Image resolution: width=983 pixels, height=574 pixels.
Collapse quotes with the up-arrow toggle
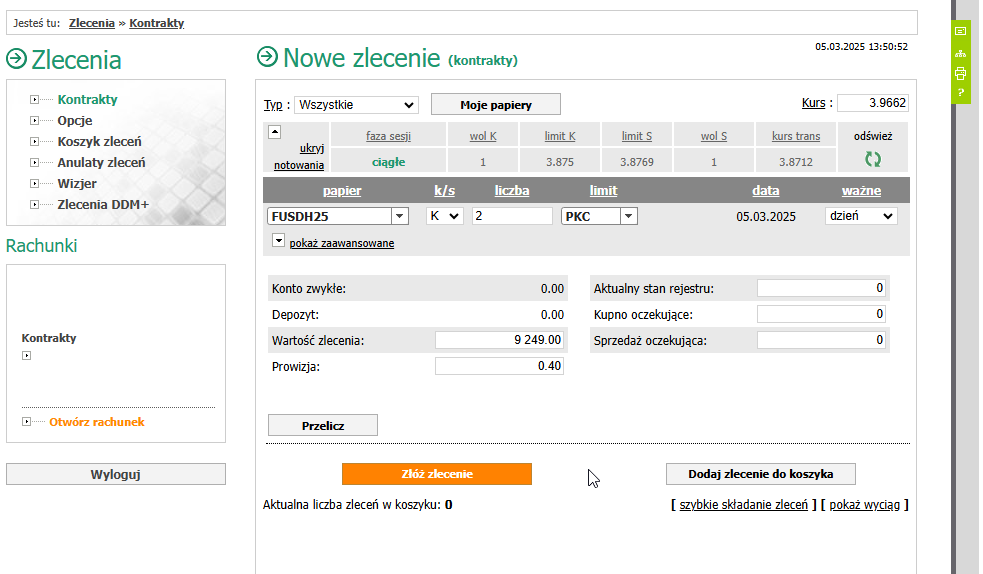pos(275,132)
